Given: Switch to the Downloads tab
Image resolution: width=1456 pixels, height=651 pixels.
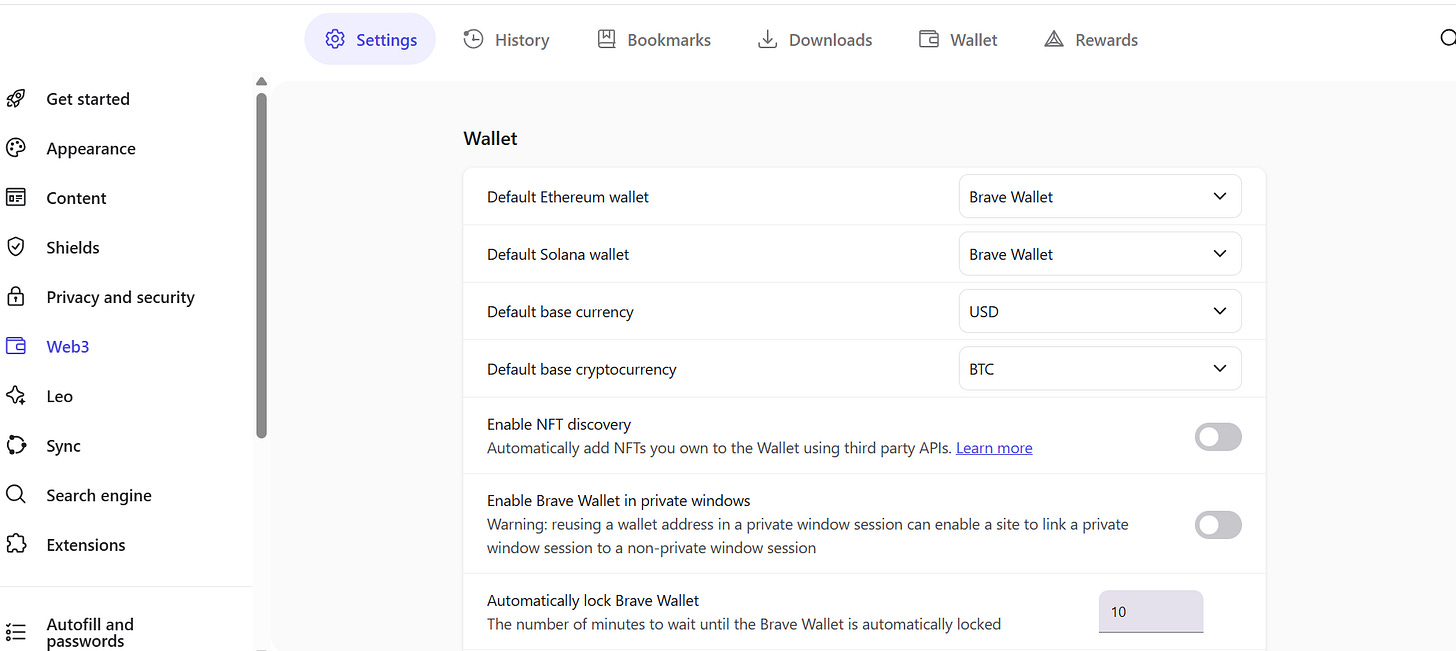Looking at the screenshot, I should [815, 39].
